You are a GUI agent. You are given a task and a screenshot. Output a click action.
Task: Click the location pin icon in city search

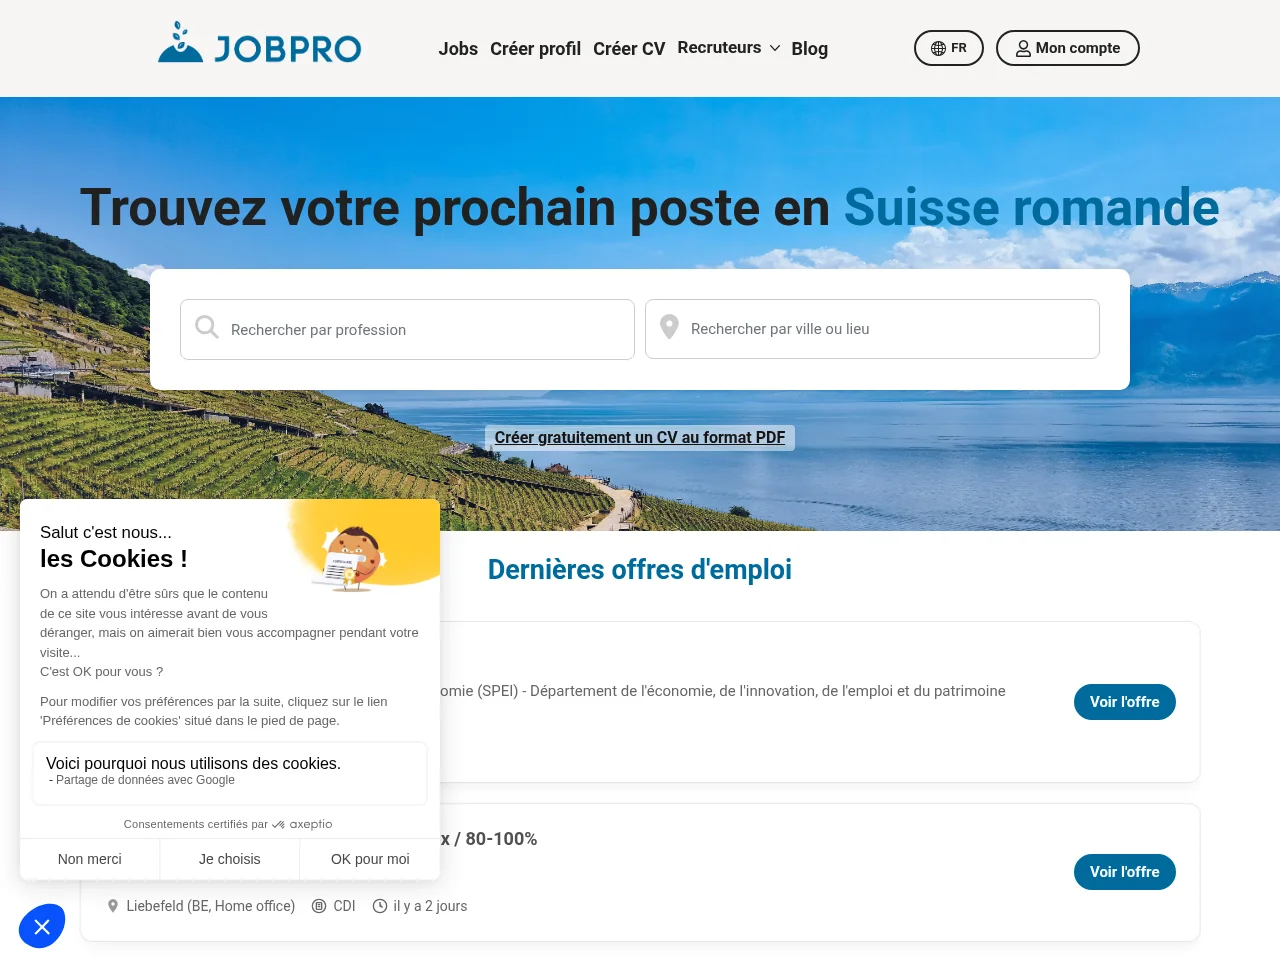click(x=670, y=327)
